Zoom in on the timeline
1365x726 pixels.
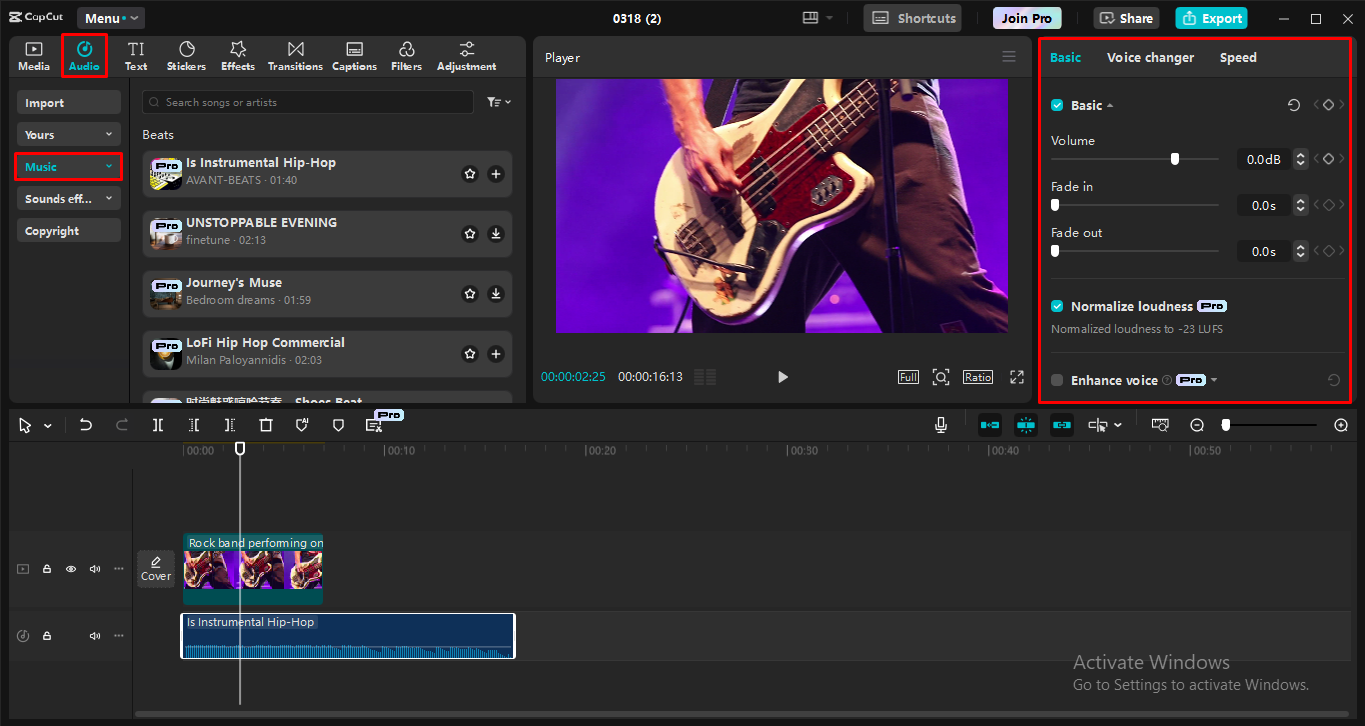pos(1340,424)
